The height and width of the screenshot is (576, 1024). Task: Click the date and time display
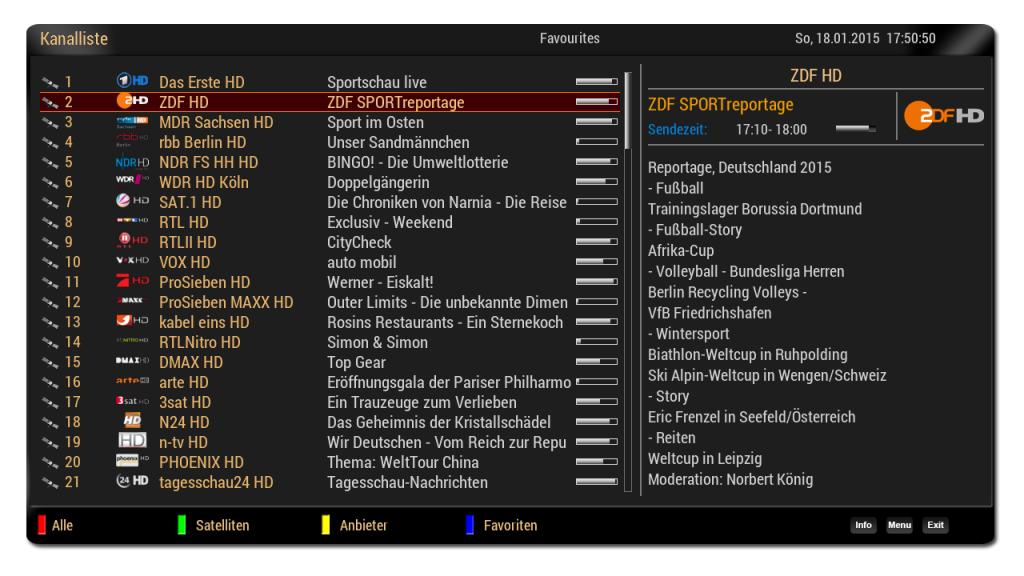(x=865, y=39)
